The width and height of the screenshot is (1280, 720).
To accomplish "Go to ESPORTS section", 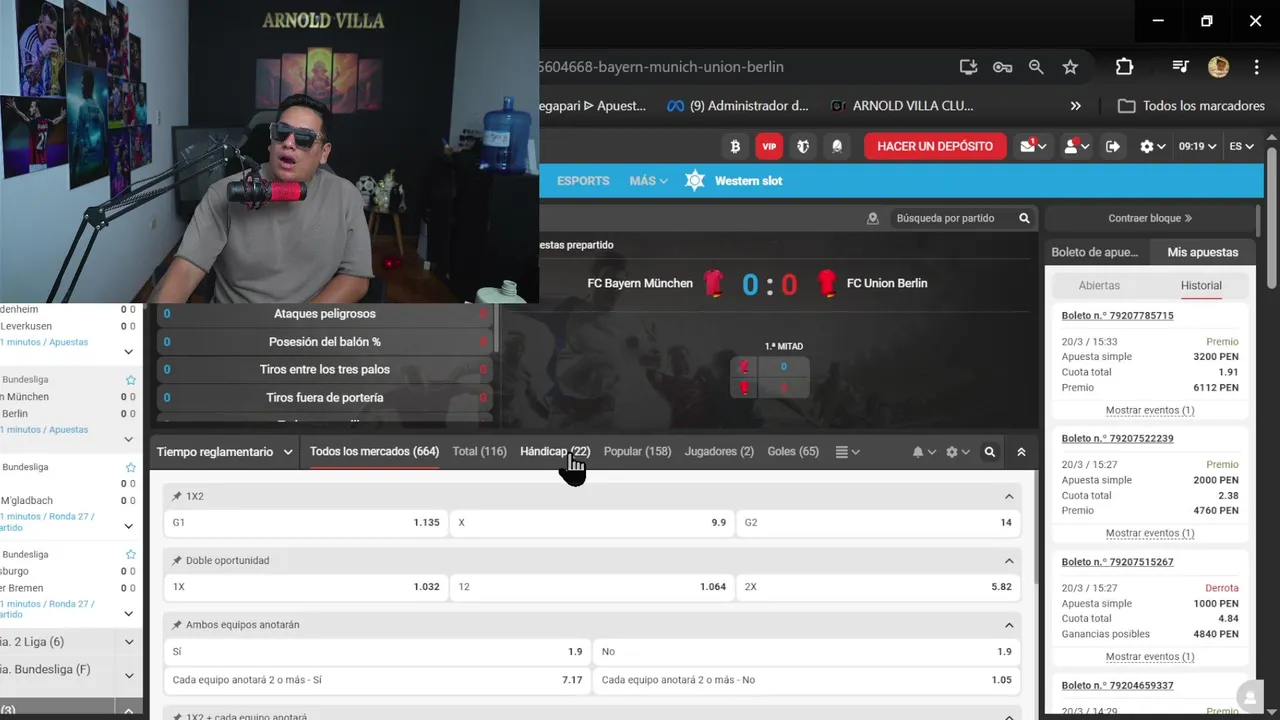I will click(583, 181).
